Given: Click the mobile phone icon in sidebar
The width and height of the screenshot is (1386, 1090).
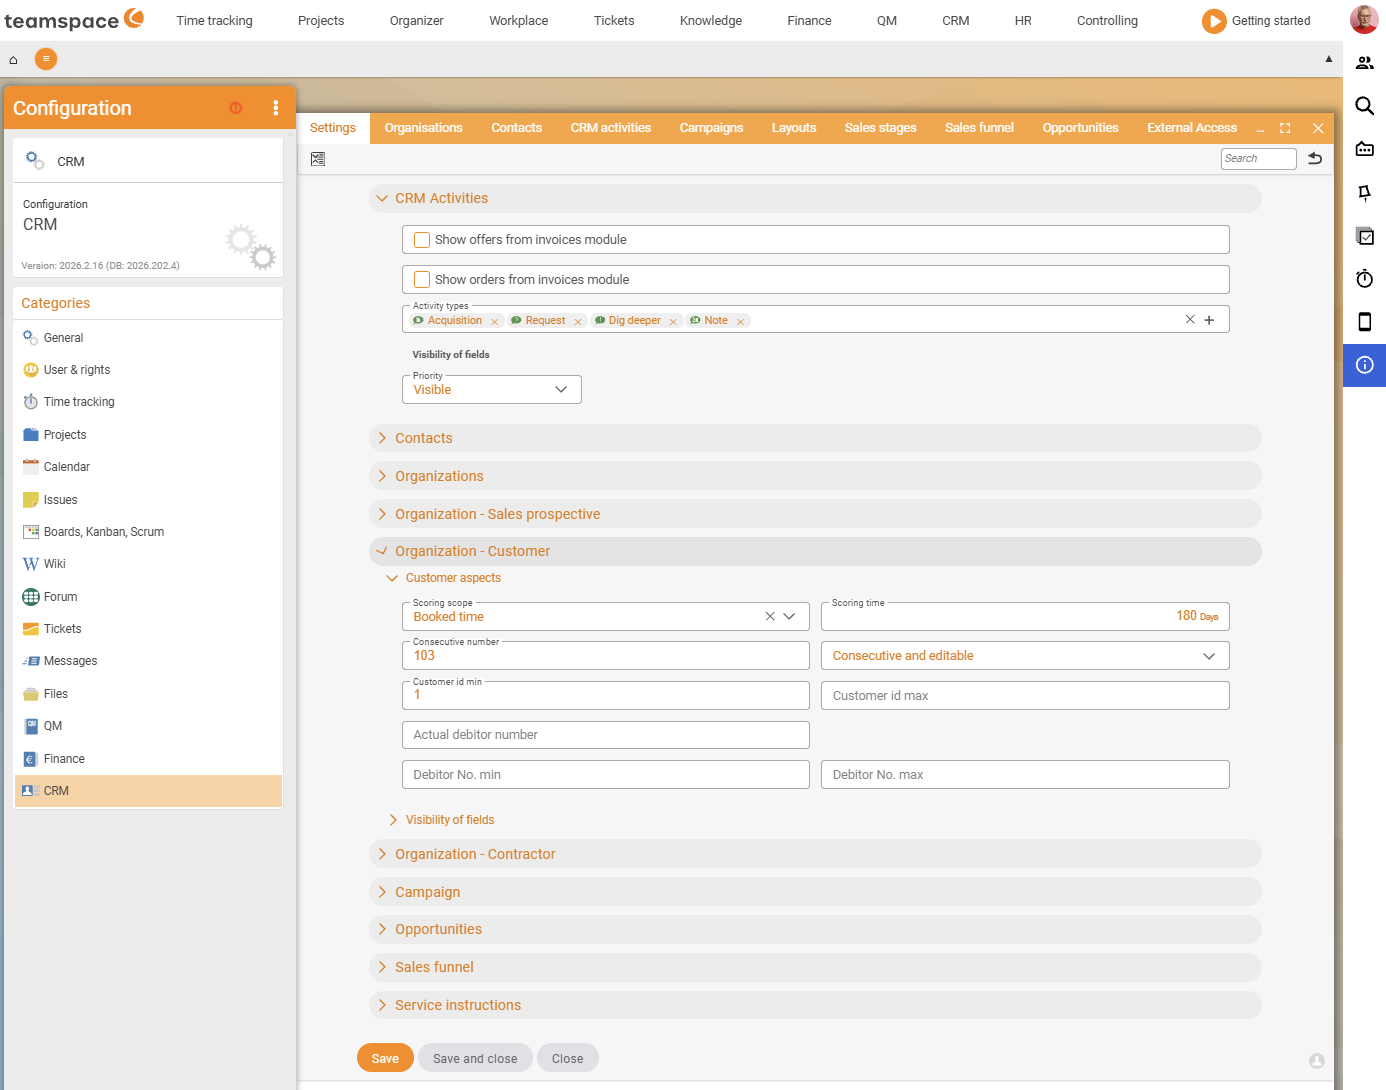Looking at the screenshot, I should [x=1365, y=322].
